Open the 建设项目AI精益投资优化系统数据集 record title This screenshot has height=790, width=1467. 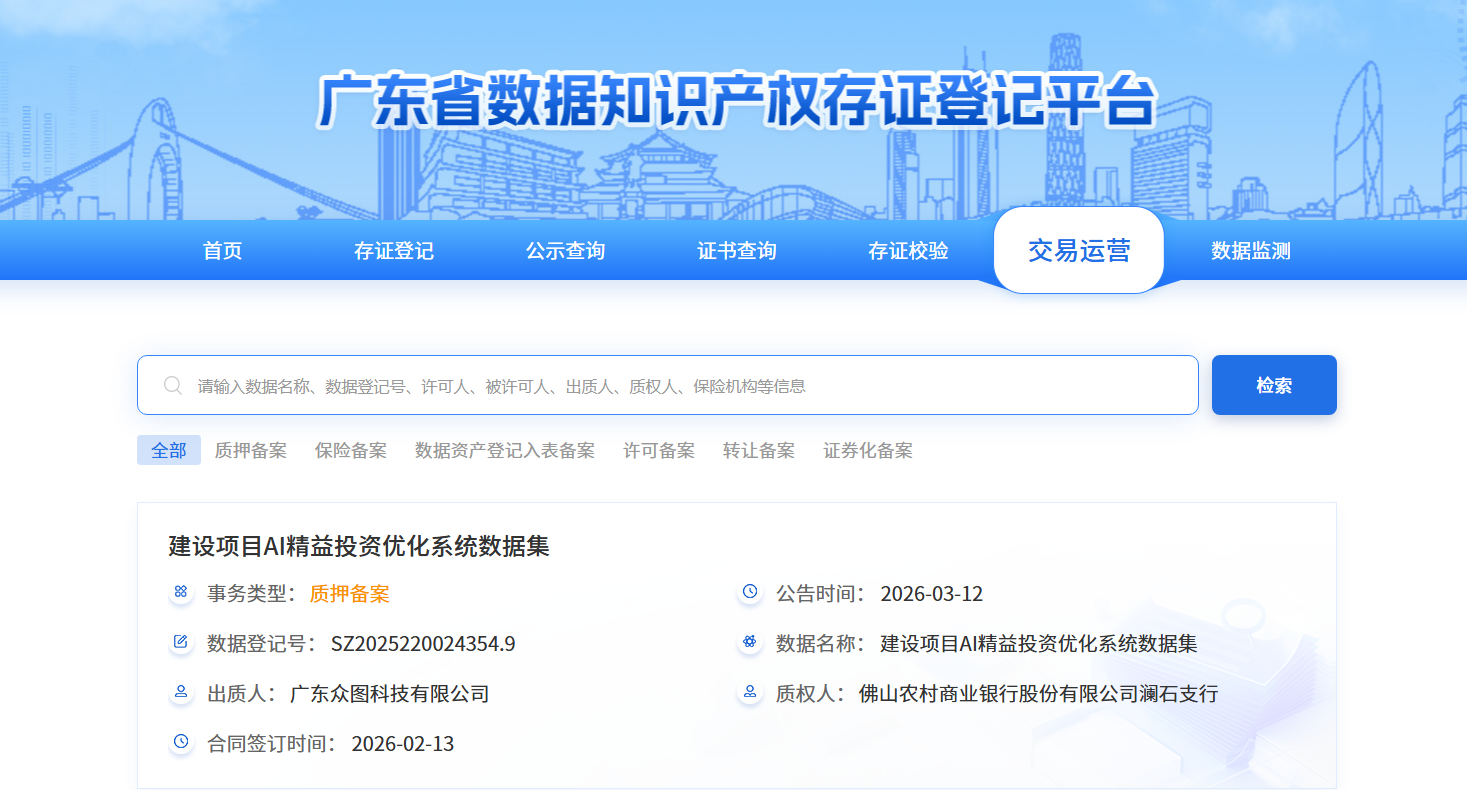pos(359,546)
